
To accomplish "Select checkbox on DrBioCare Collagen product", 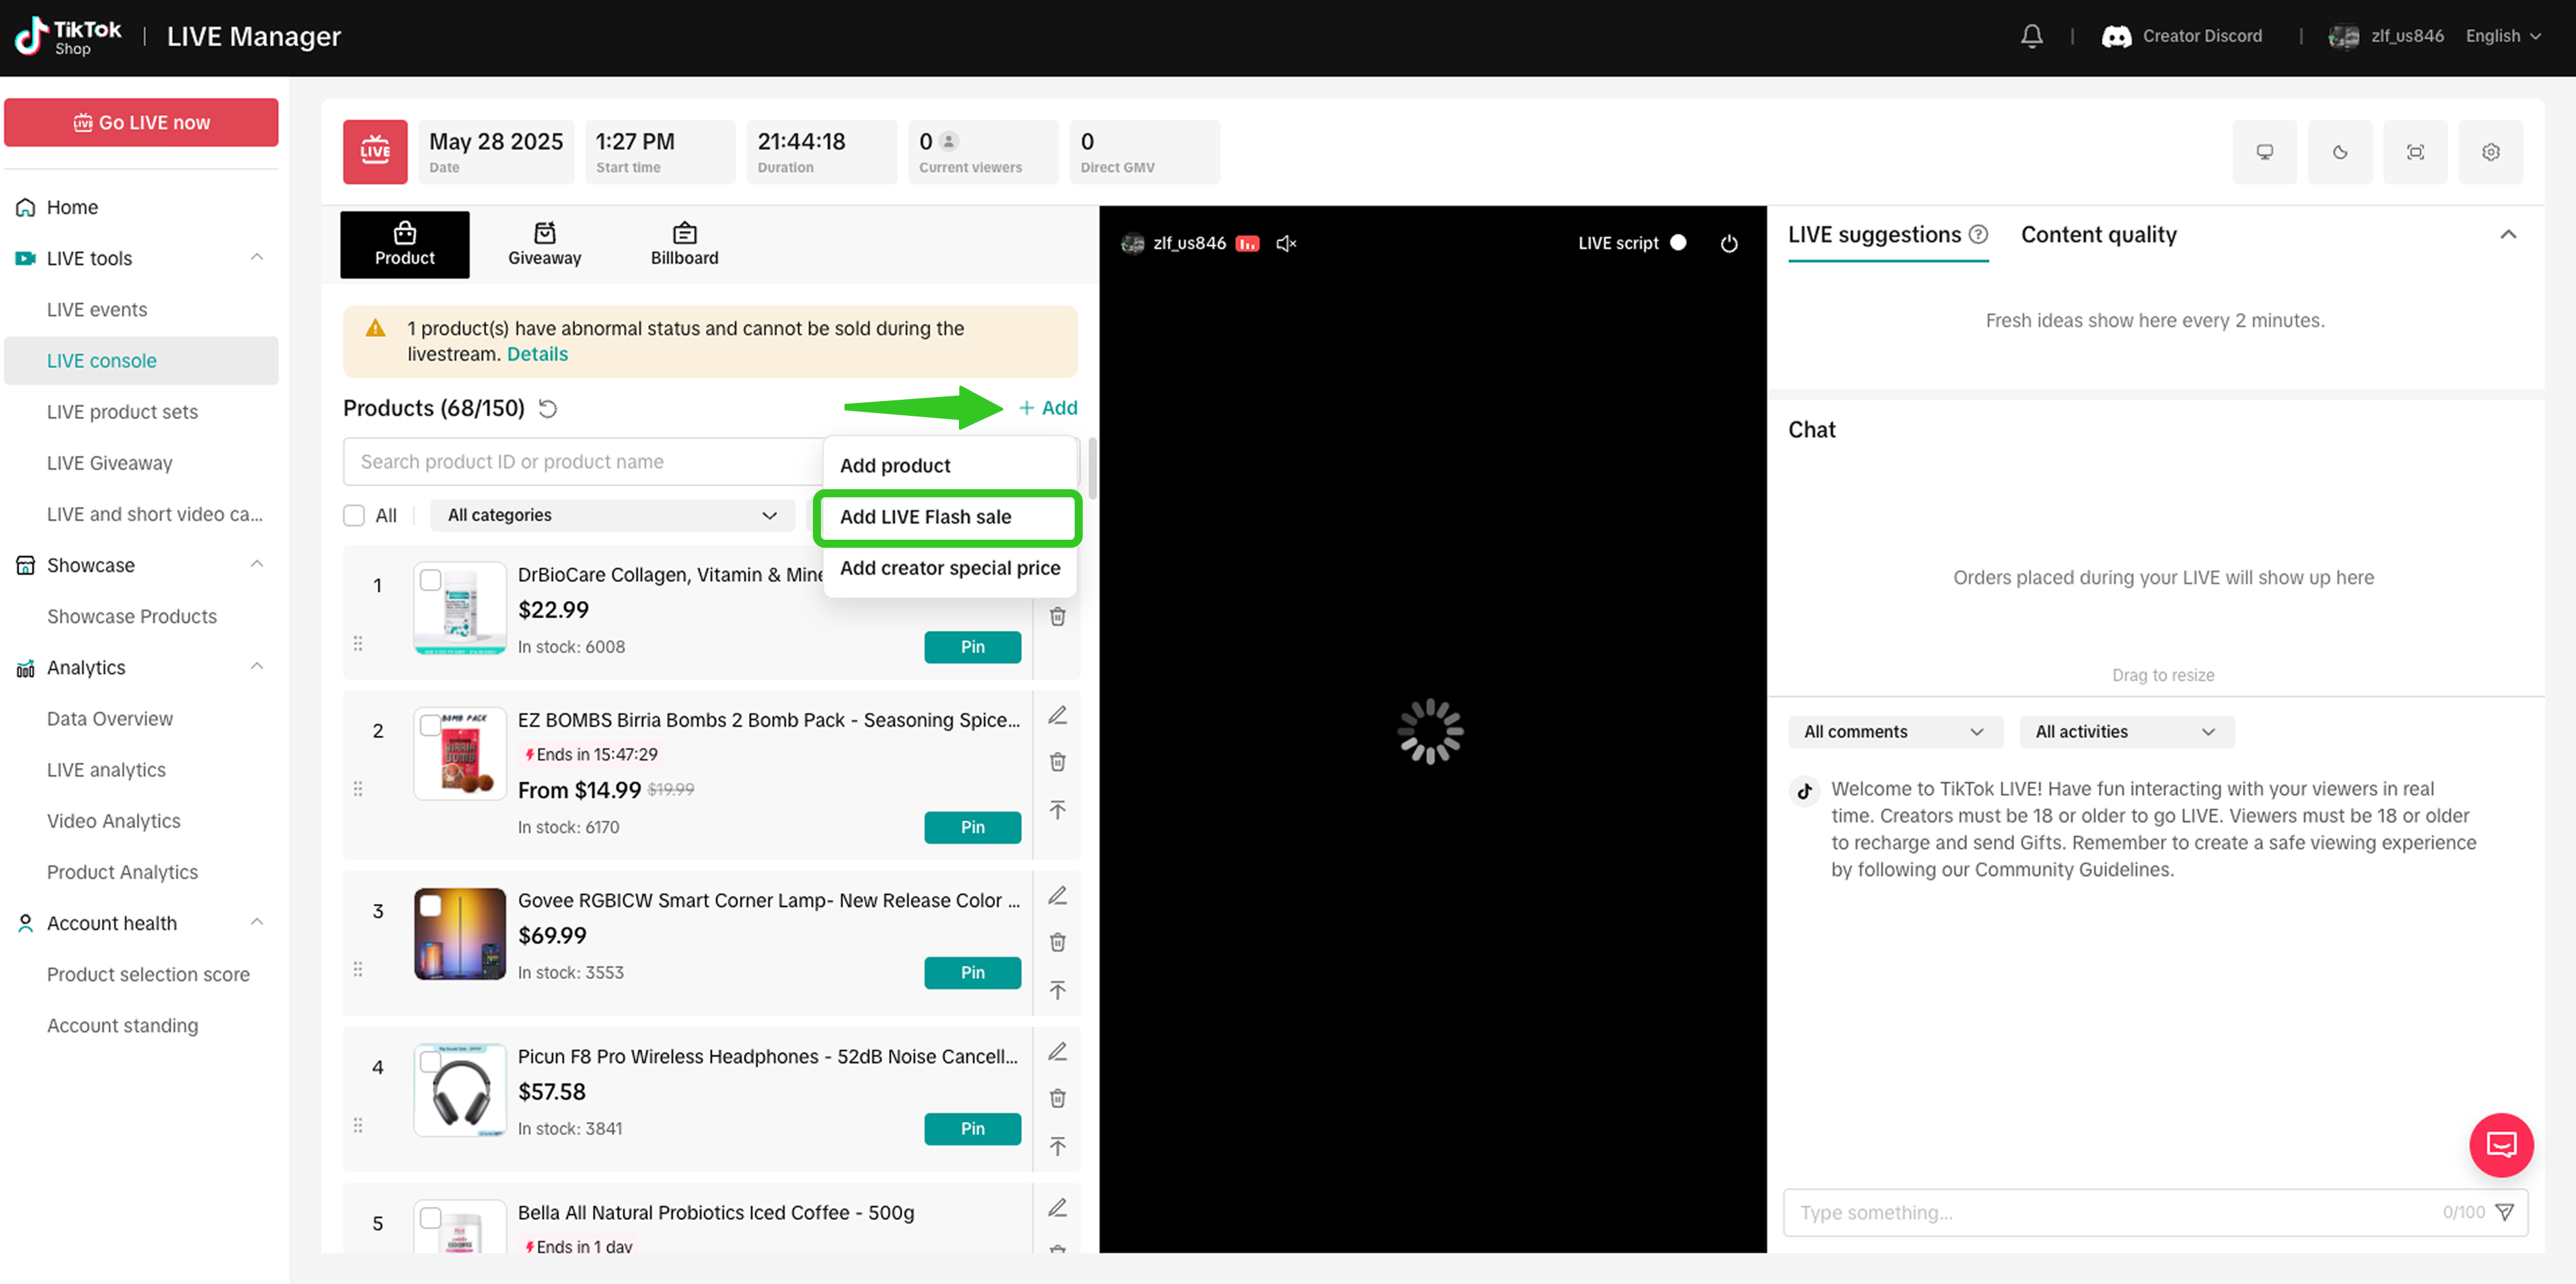I will tap(430, 580).
